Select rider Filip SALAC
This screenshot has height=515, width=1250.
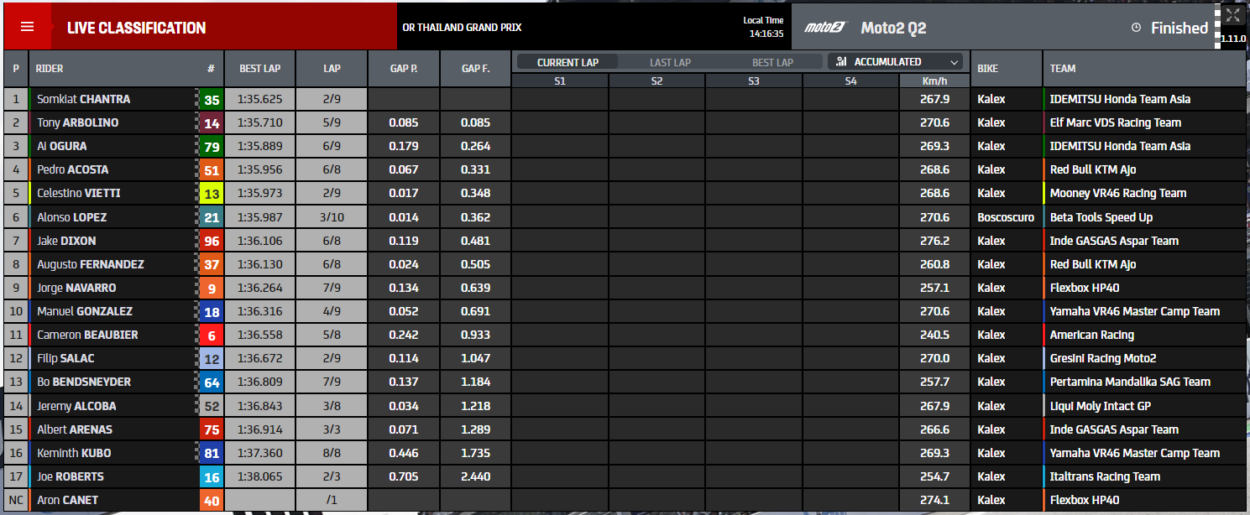tap(65, 358)
